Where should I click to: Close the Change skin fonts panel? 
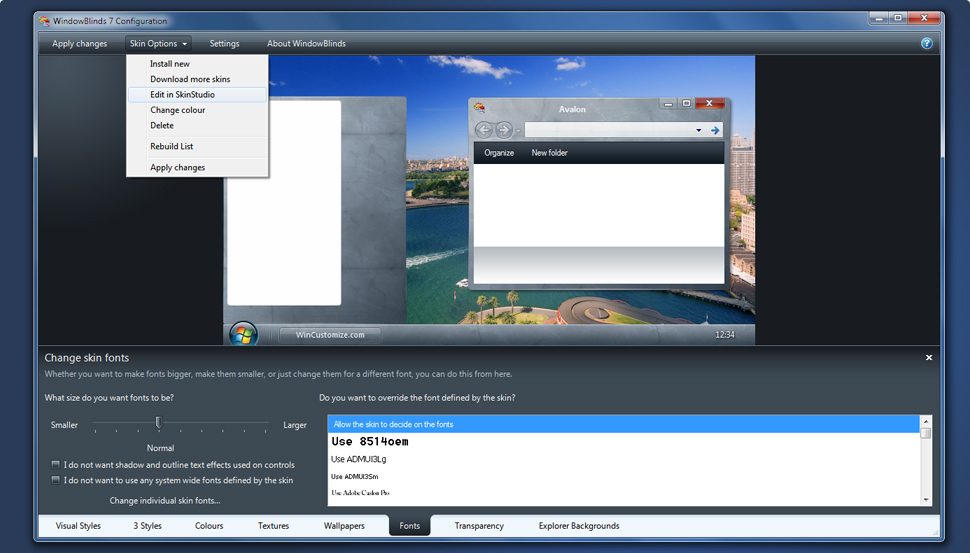click(929, 358)
